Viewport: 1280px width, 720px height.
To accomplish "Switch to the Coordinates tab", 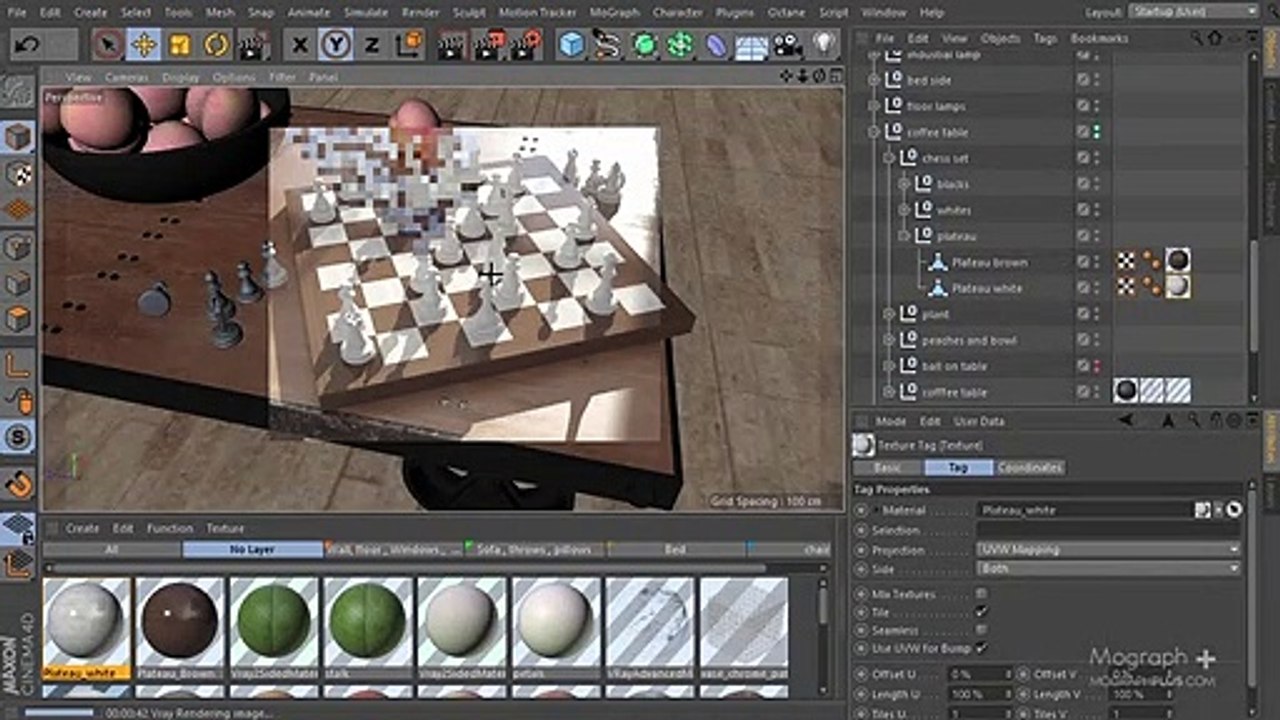I will [1030, 467].
